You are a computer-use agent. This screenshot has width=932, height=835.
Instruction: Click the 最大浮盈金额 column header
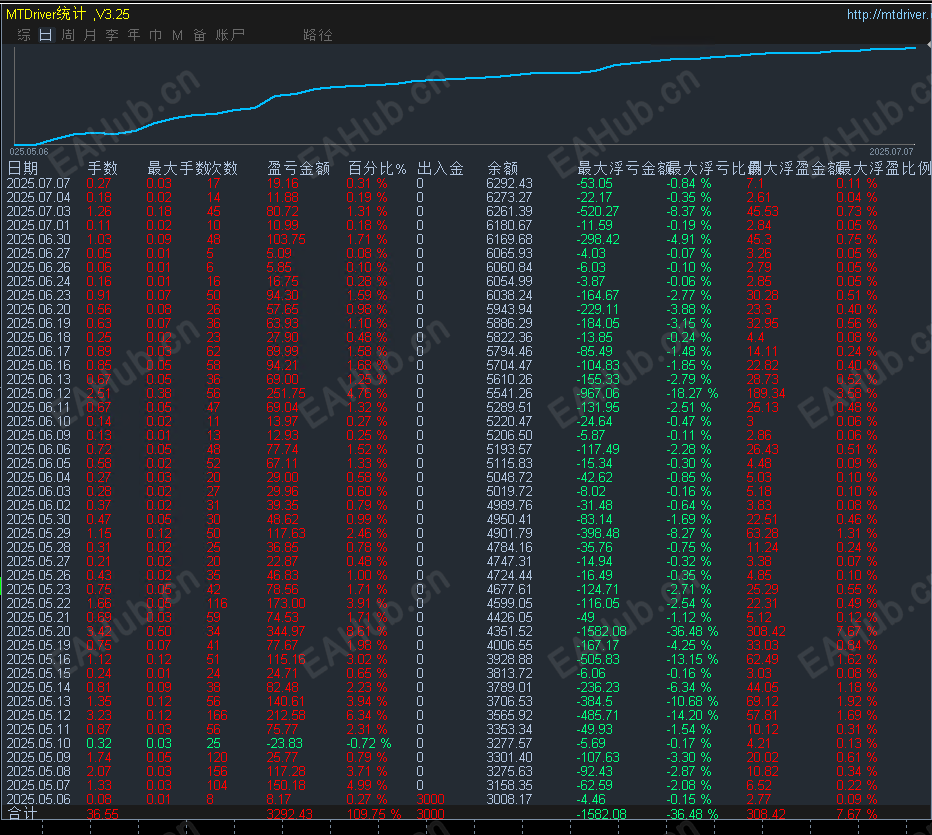click(794, 168)
